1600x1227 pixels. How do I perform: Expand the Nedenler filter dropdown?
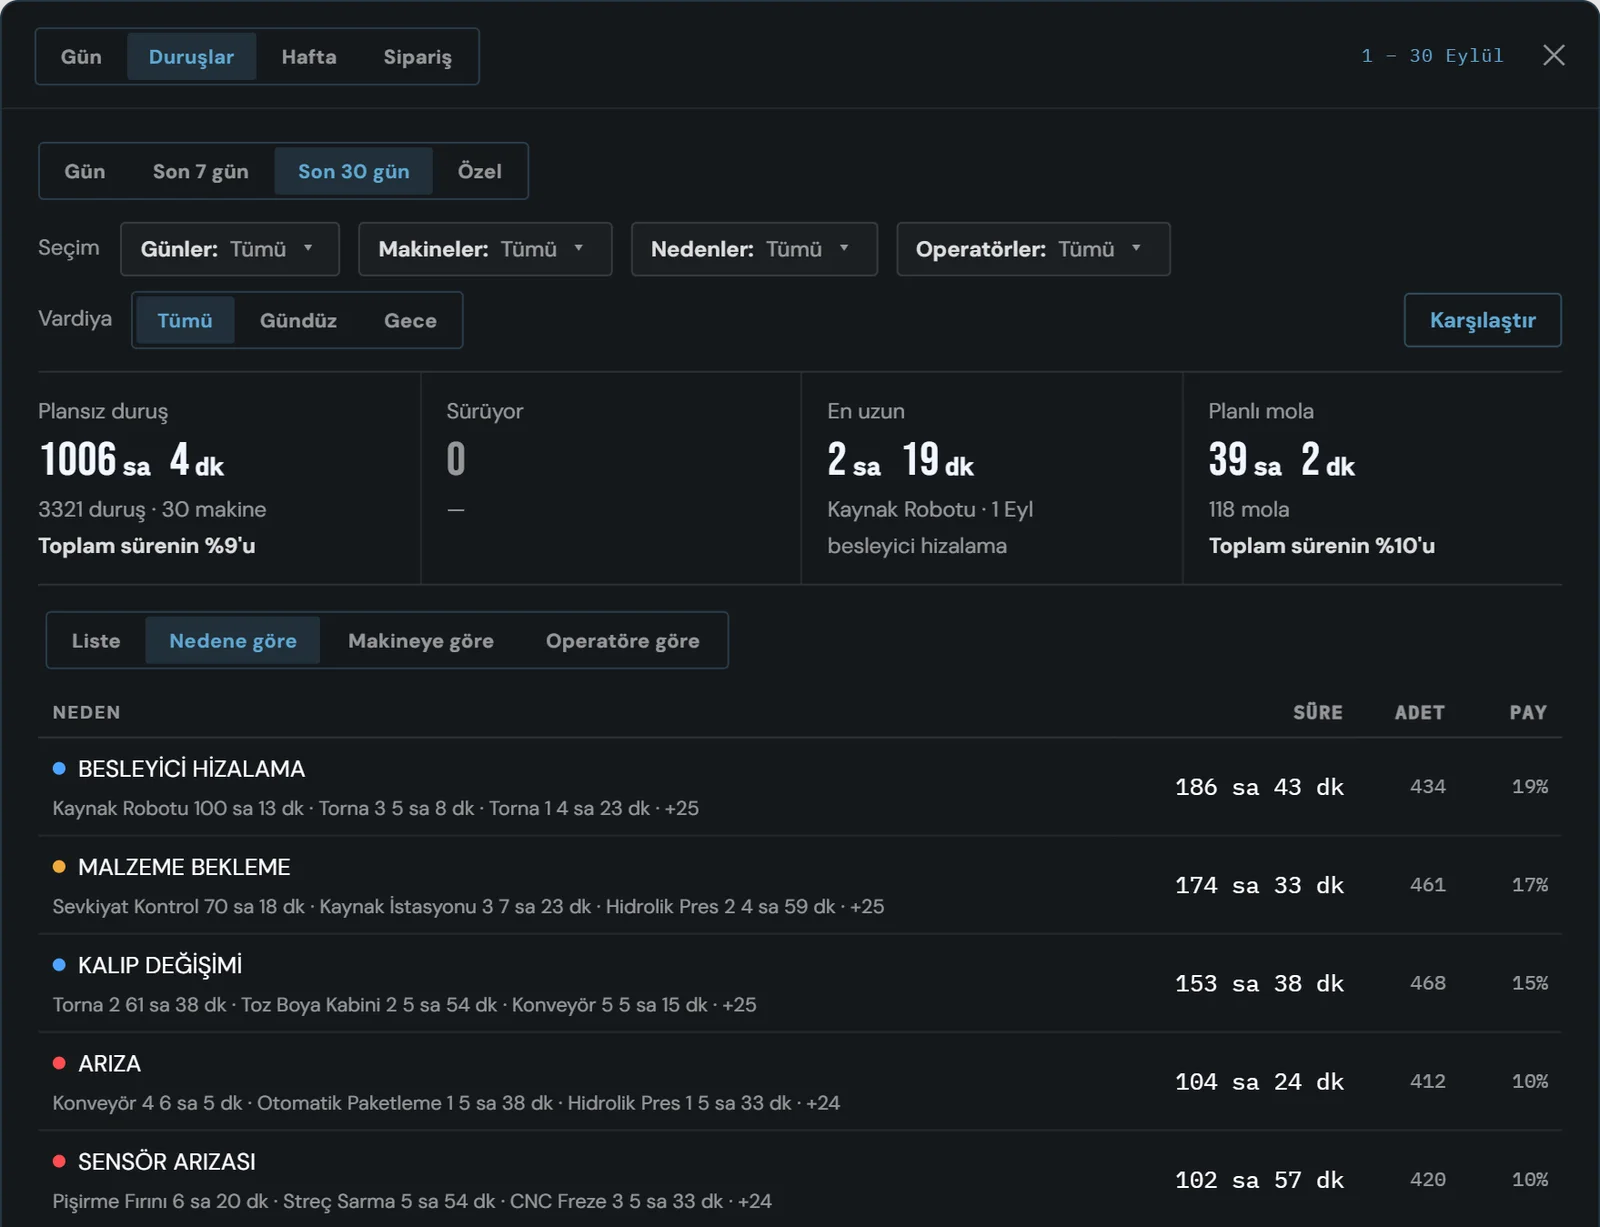click(754, 249)
